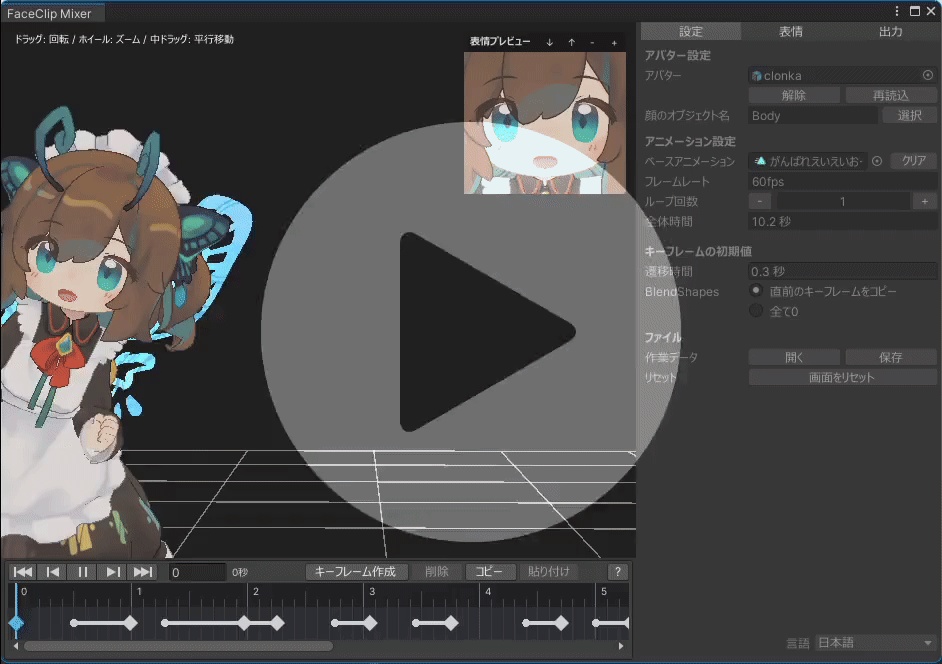
Task: Select keyframe diamond between seconds 4 and 5
Action: [x=562, y=623]
